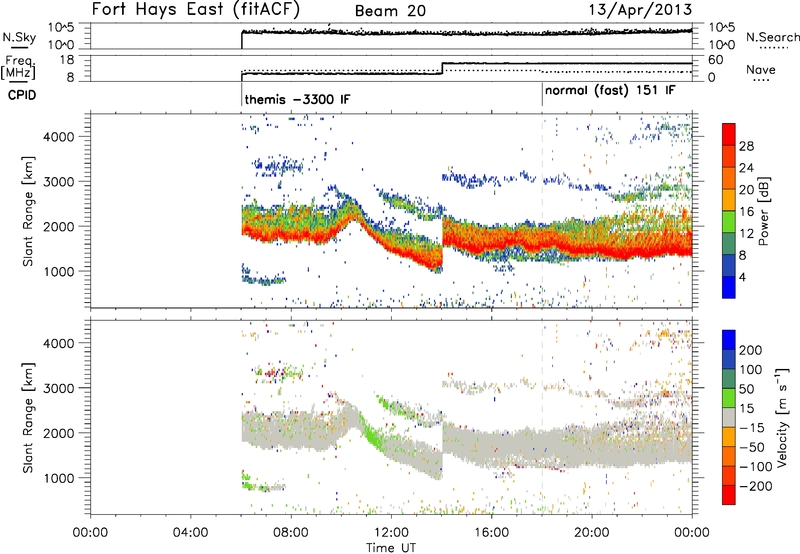Screen dimensions: 800x554
Task: Click the 'N.Search' legend label
Action: click(773, 37)
